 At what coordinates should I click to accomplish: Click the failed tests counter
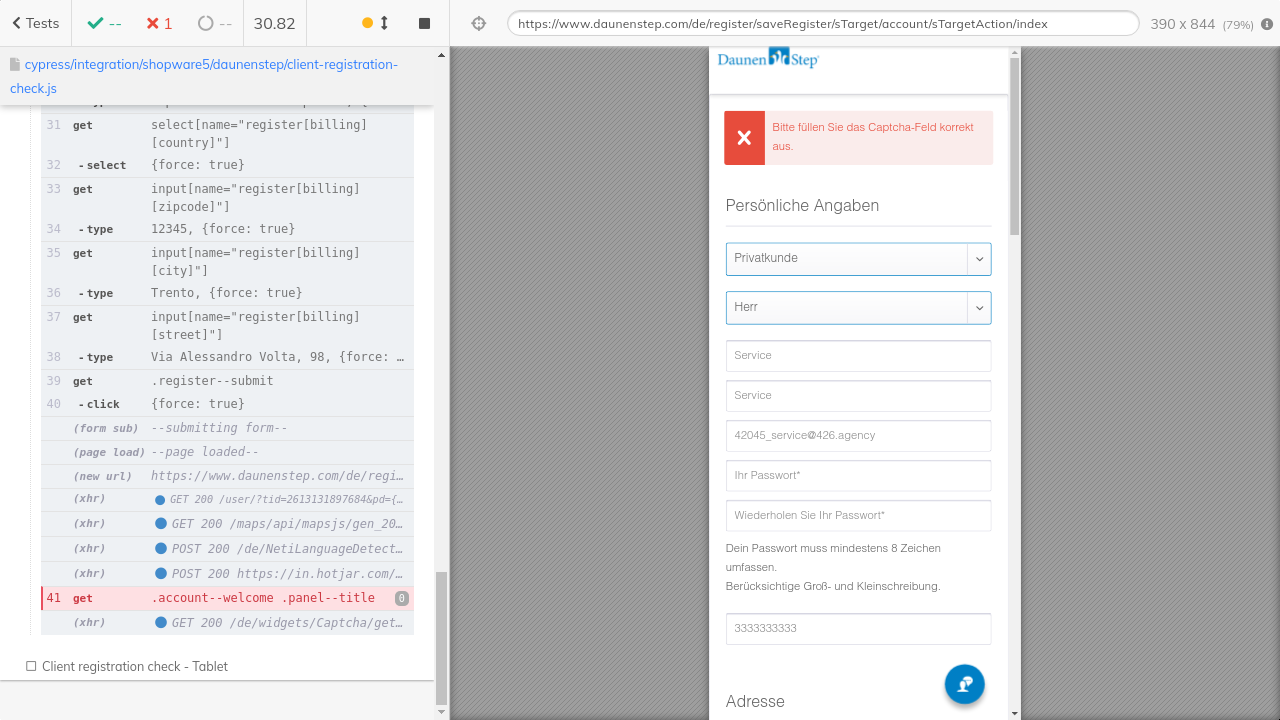[158, 23]
